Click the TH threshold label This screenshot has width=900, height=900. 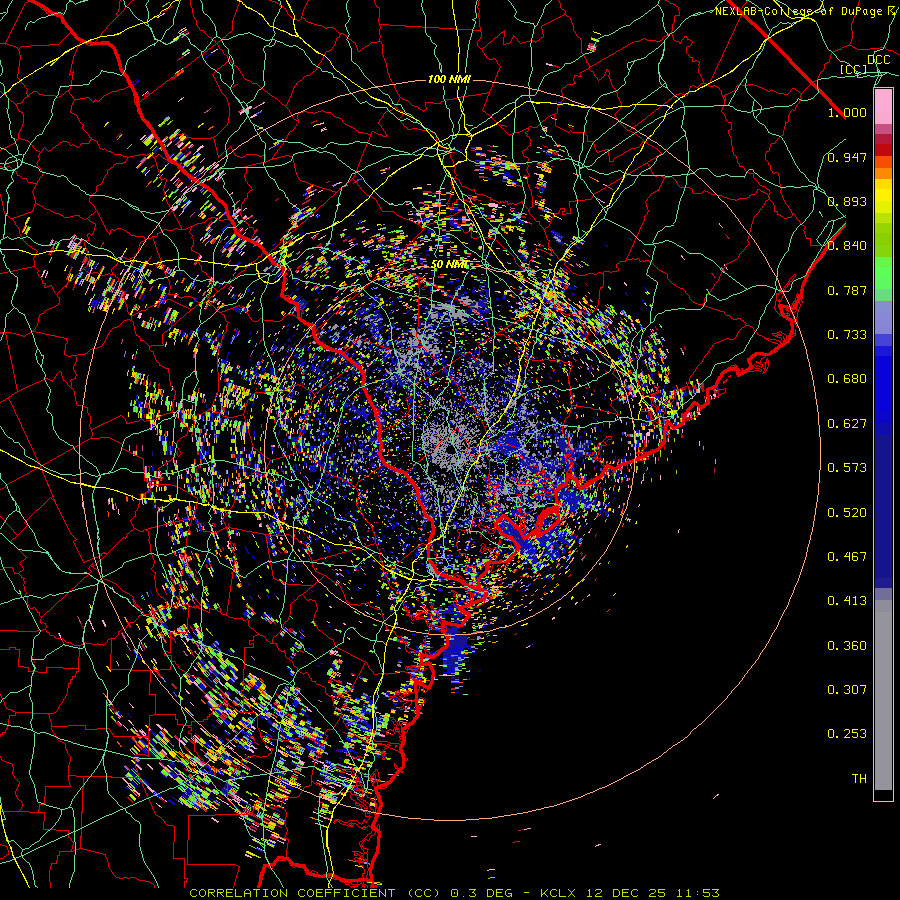click(x=859, y=779)
